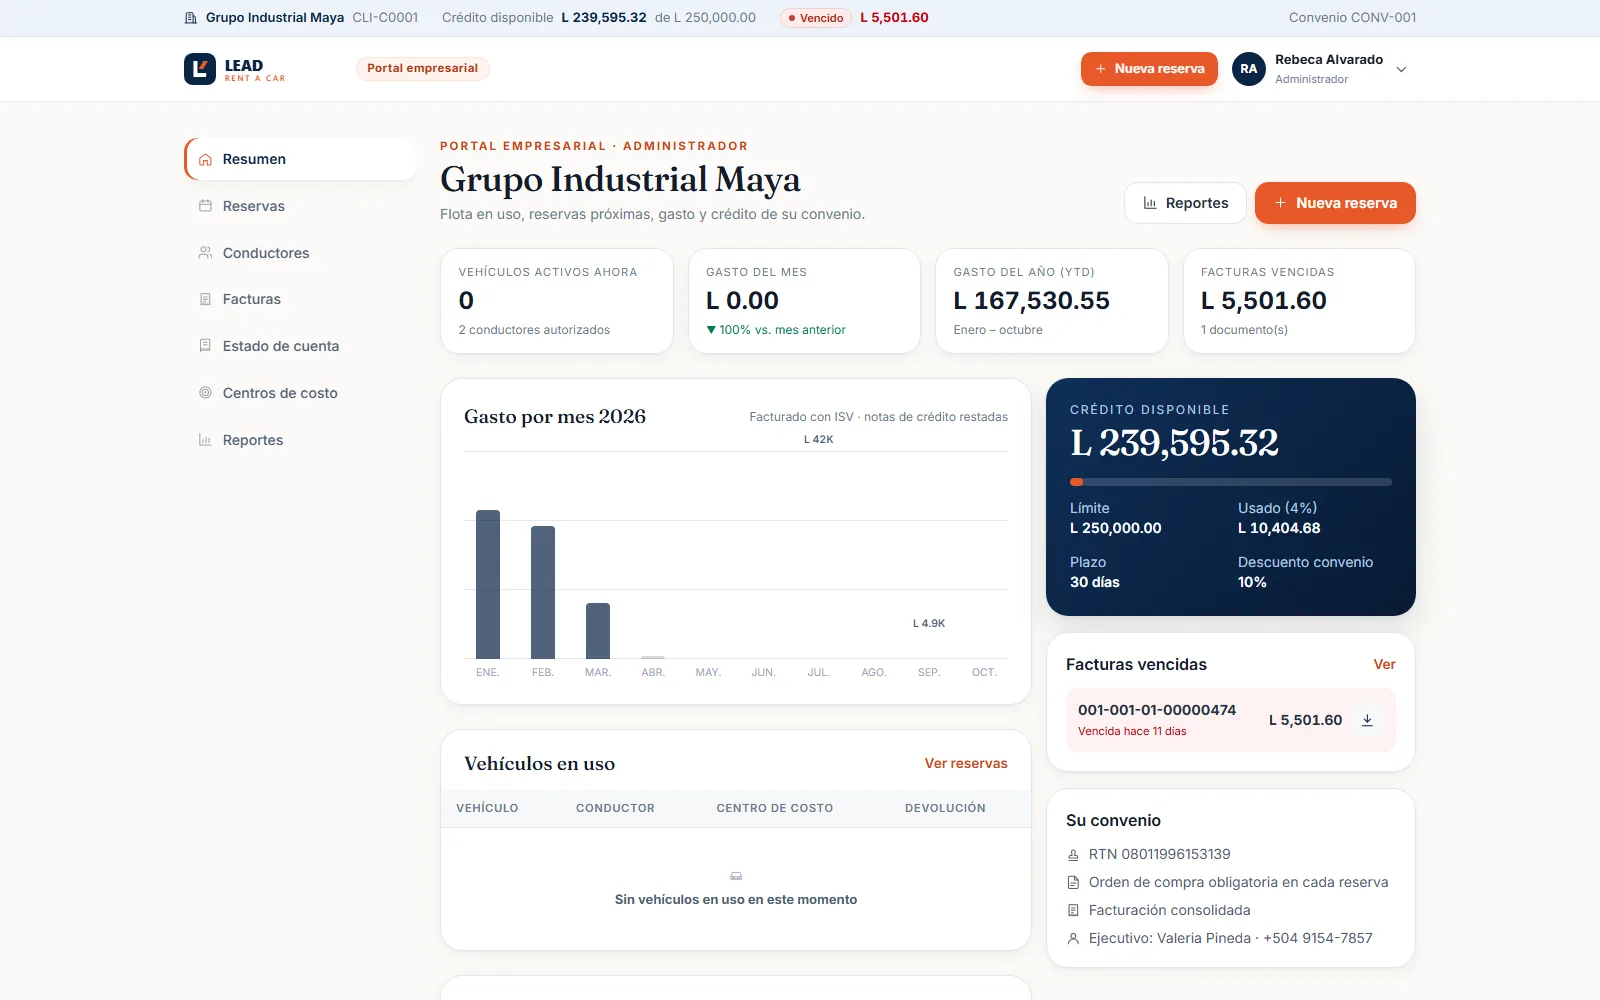Click Convenio CONV-001 text
Viewport: 1600px width, 1000px height.
click(x=1352, y=18)
